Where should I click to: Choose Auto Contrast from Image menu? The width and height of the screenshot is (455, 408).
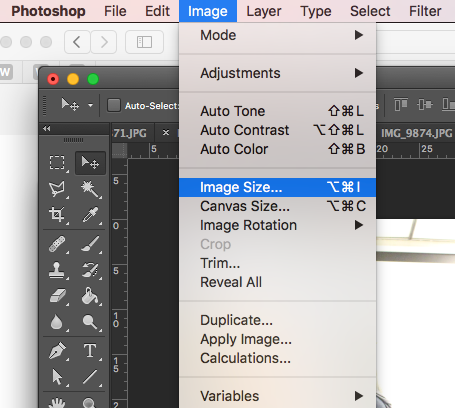pyautogui.click(x=278, y=130)
